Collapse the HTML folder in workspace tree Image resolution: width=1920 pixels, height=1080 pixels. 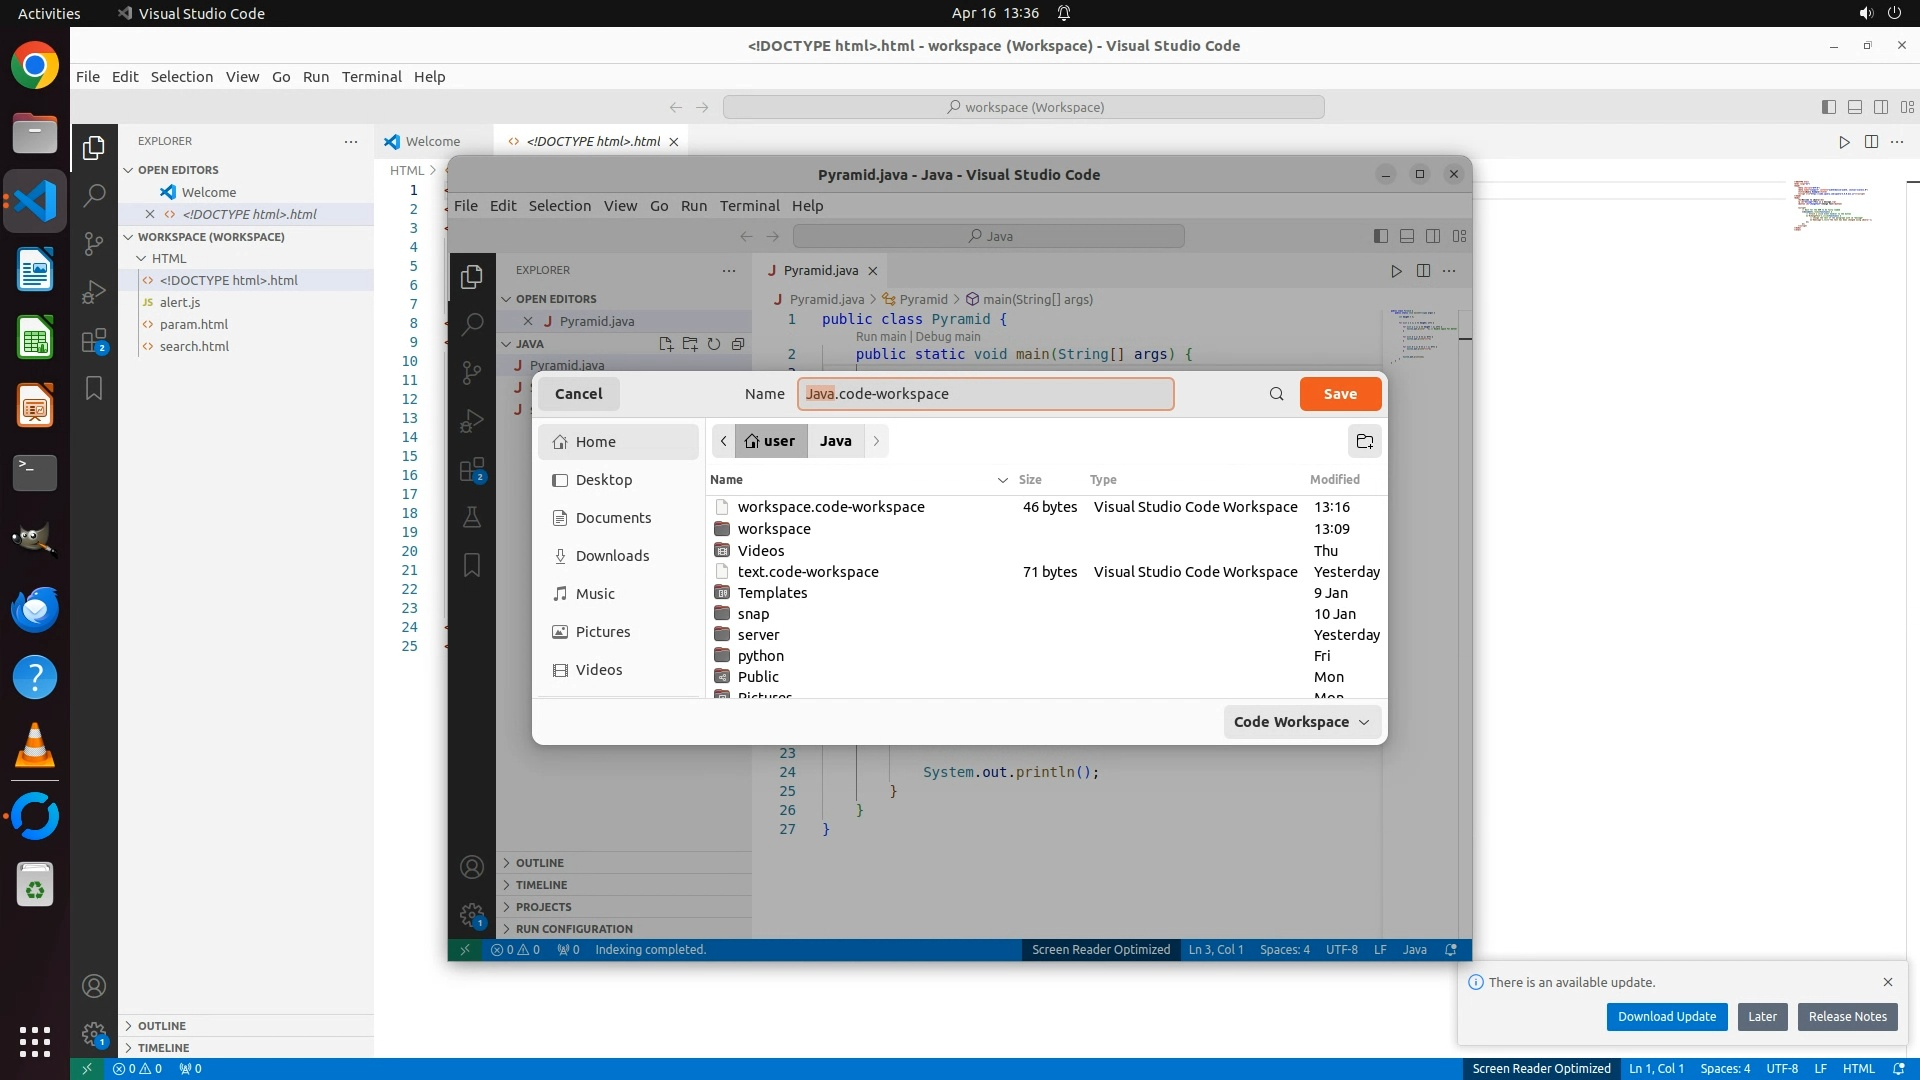pyautogui.click(x=141, y=258)
